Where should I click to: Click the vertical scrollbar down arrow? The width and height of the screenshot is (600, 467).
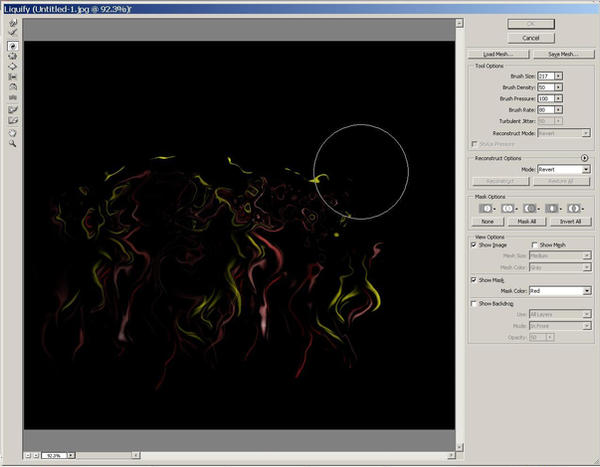[460, 447]
